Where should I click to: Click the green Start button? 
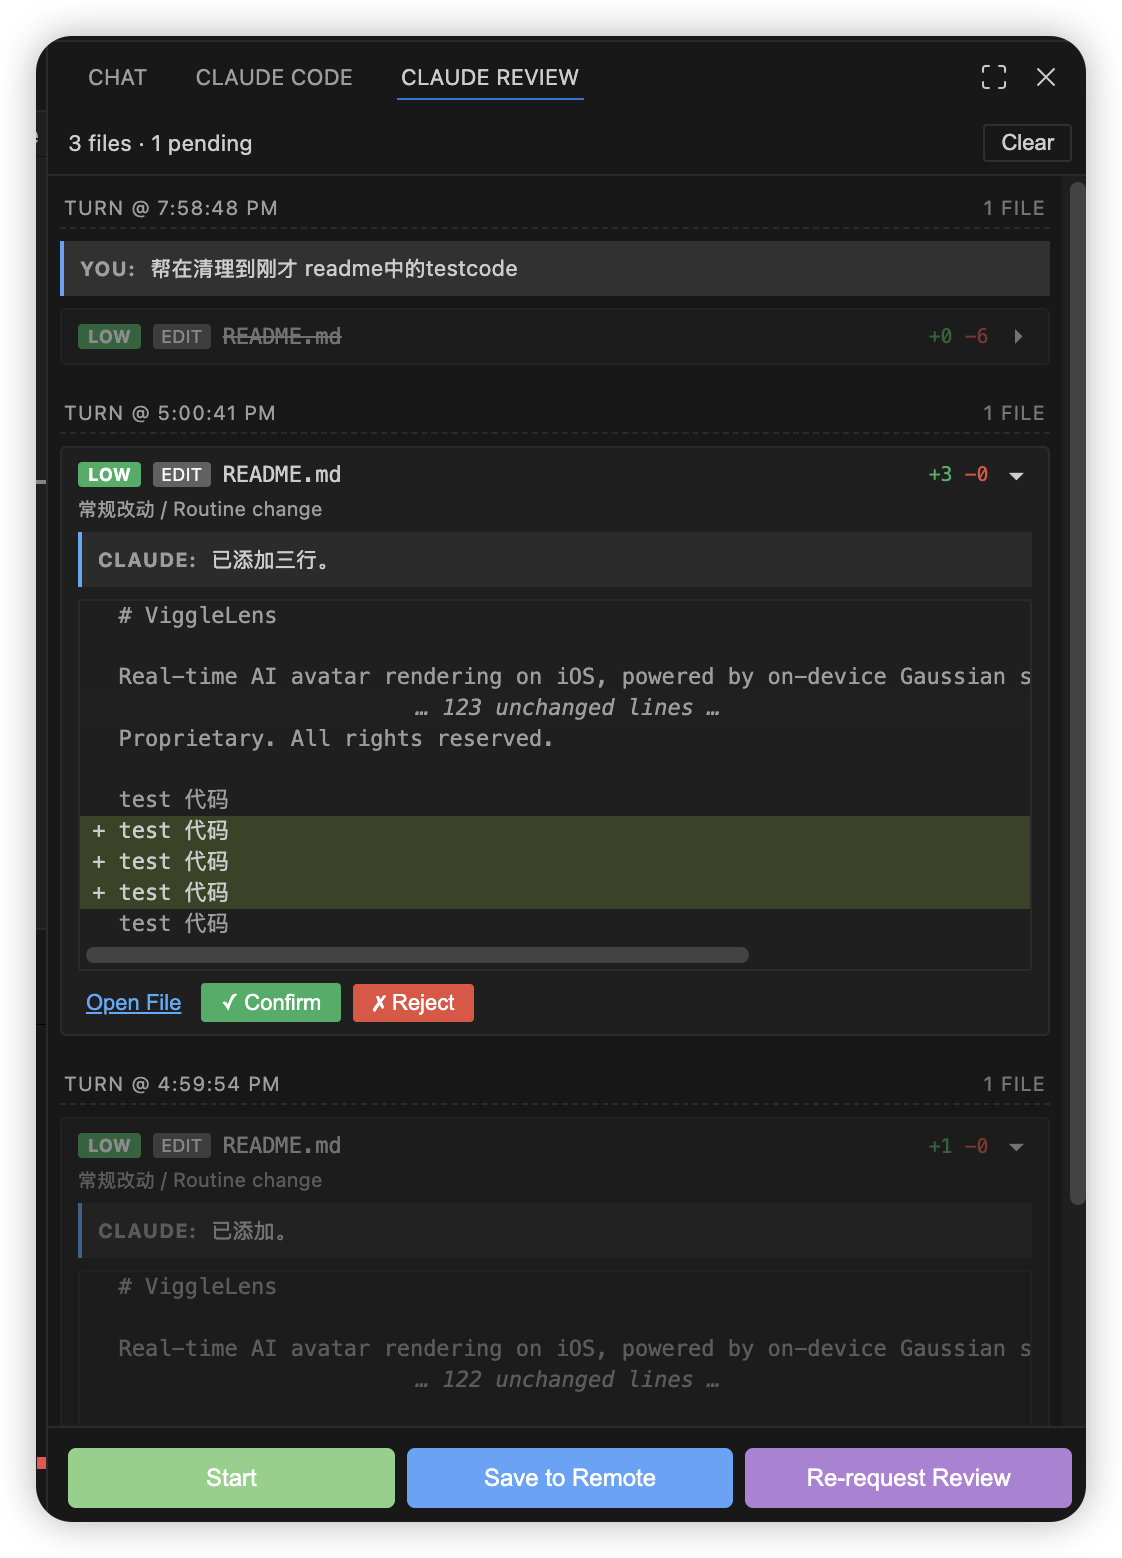click(x=231, y=1477)
